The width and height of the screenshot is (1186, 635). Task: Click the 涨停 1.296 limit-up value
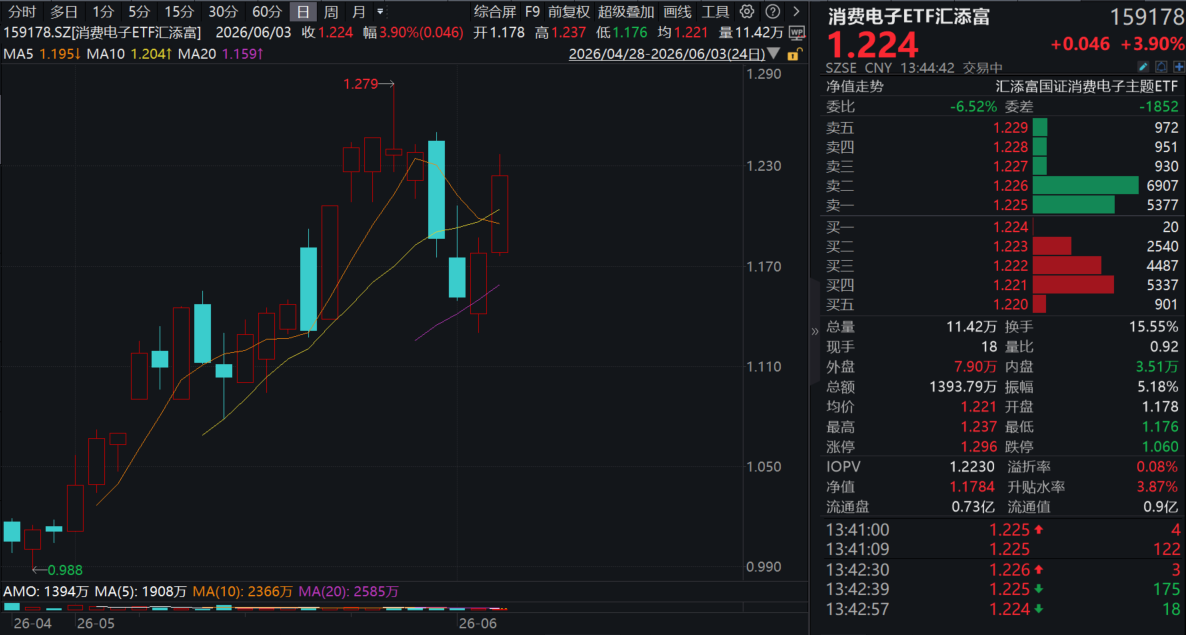pyautogui.click(x=979, y=447)
